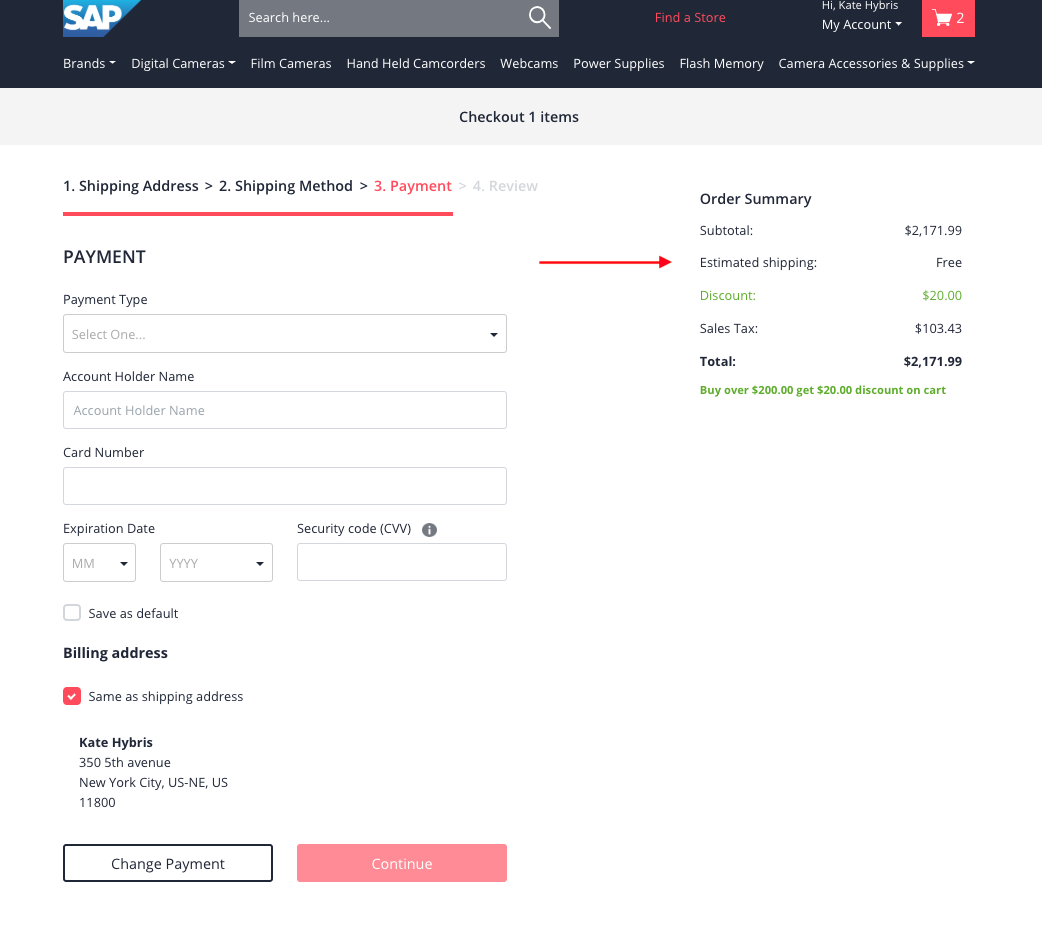Open the shopping cart with 2 items
Image resolution: width=1042 pixels, height=941 pixels.
948,18
